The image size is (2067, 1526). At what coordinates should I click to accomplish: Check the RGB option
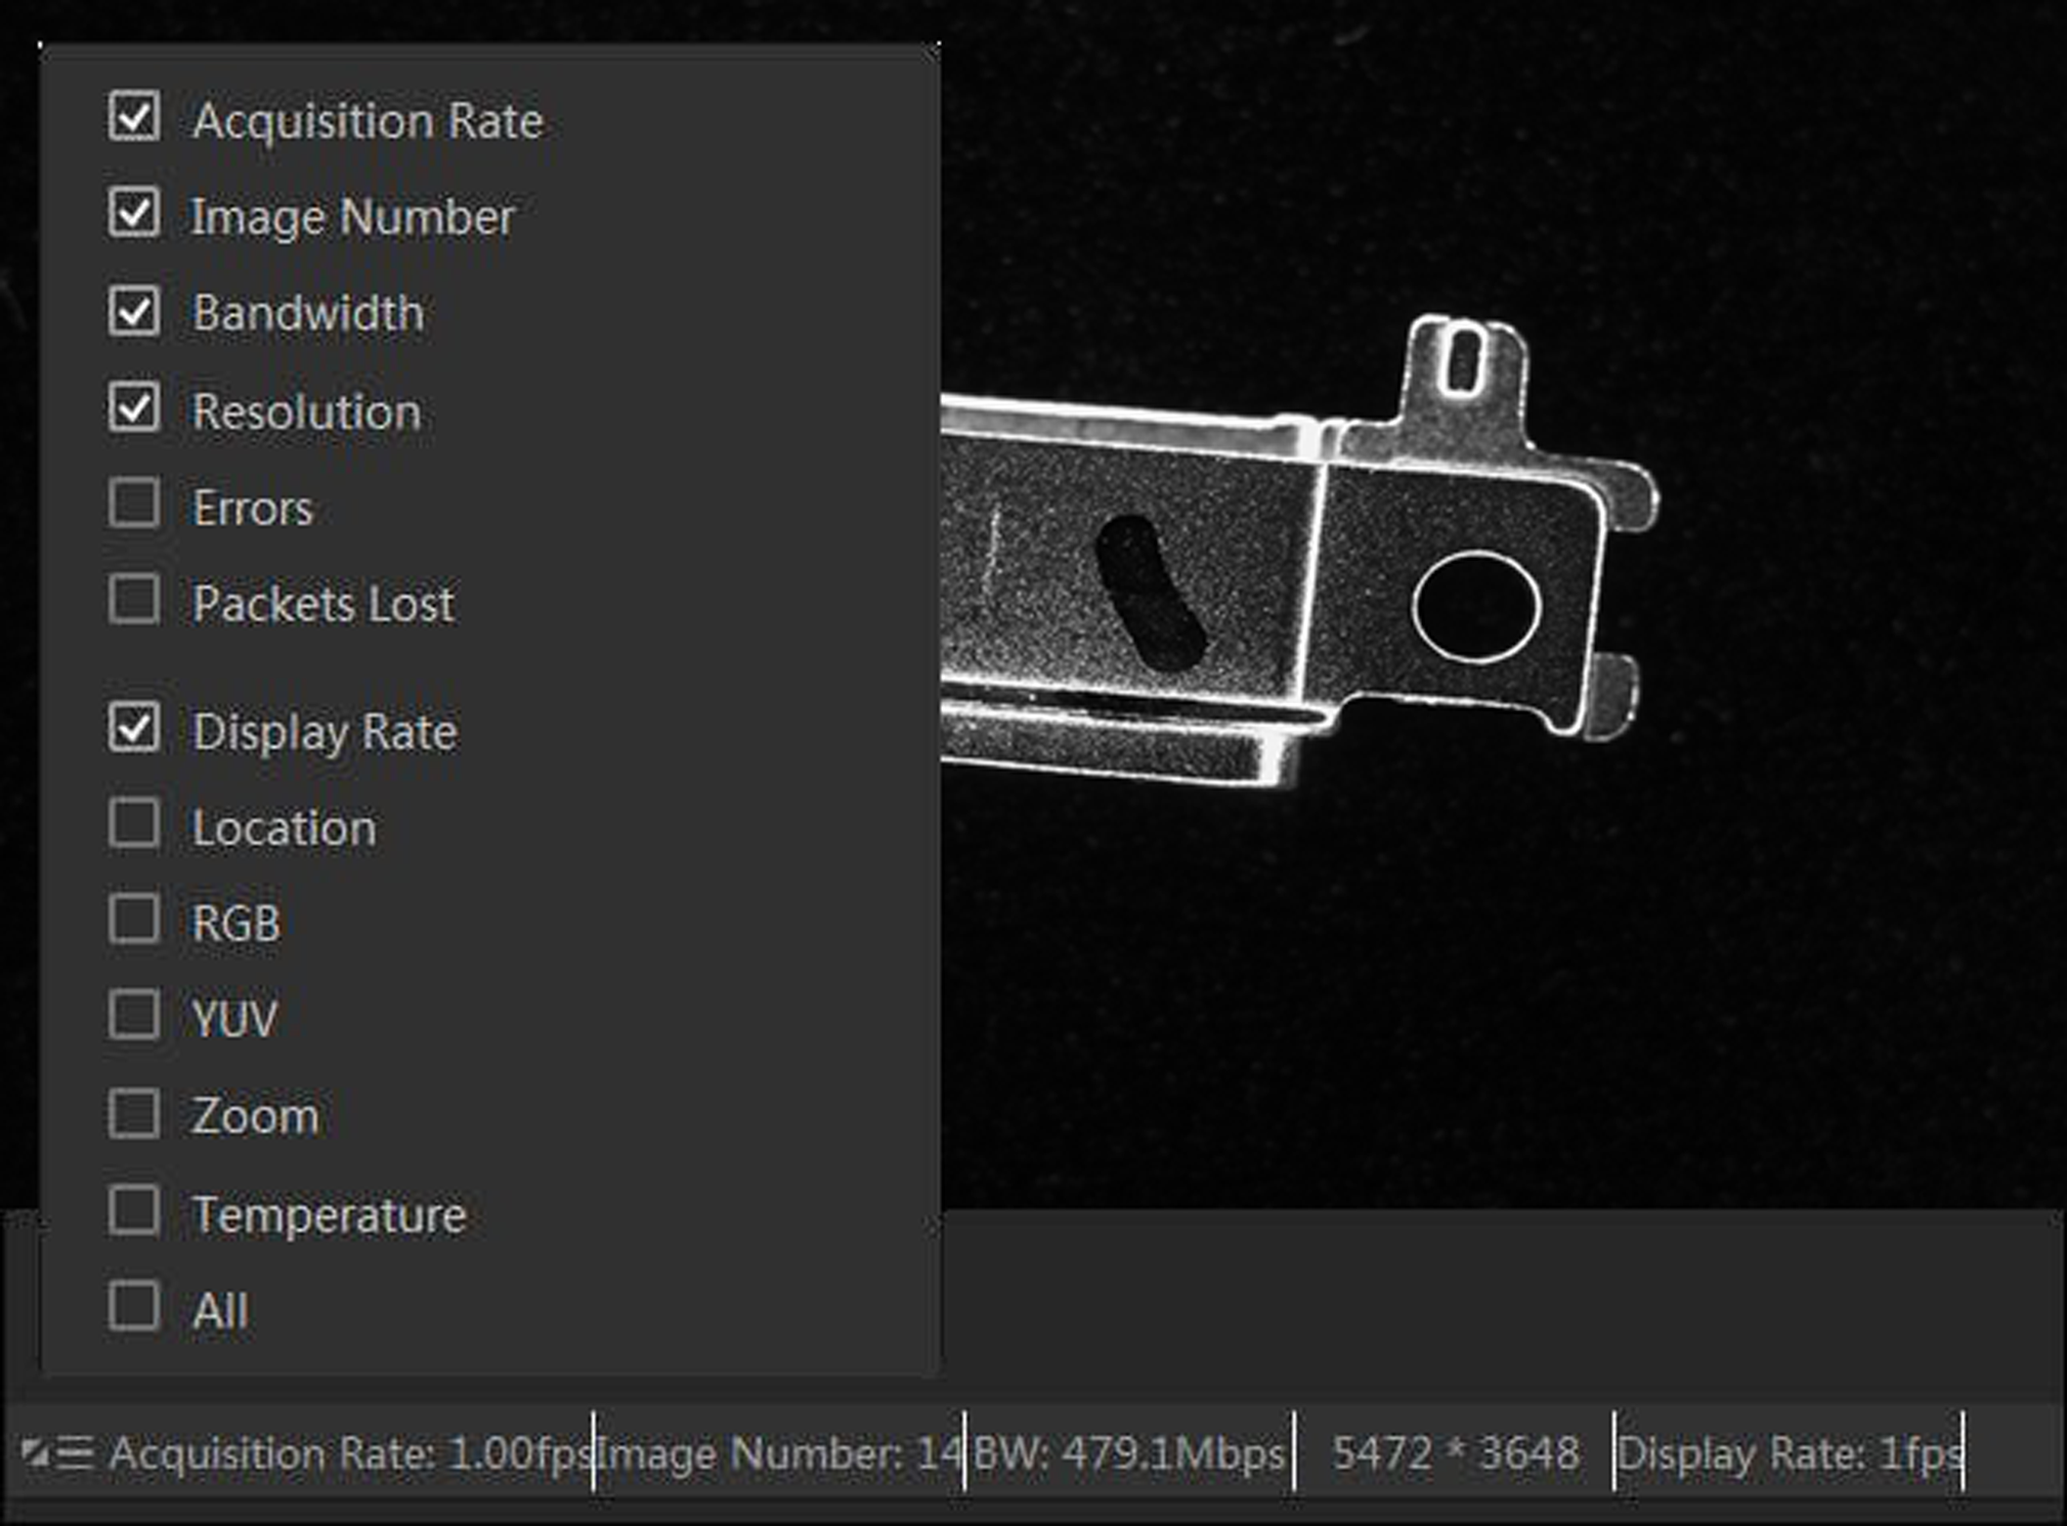click(x=134, y=920)
